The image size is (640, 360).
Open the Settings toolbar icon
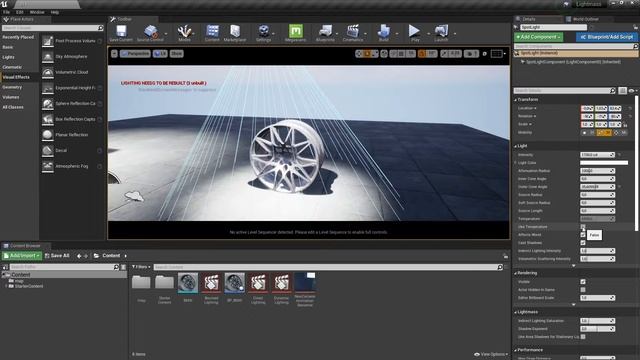(x=263, y=32)
